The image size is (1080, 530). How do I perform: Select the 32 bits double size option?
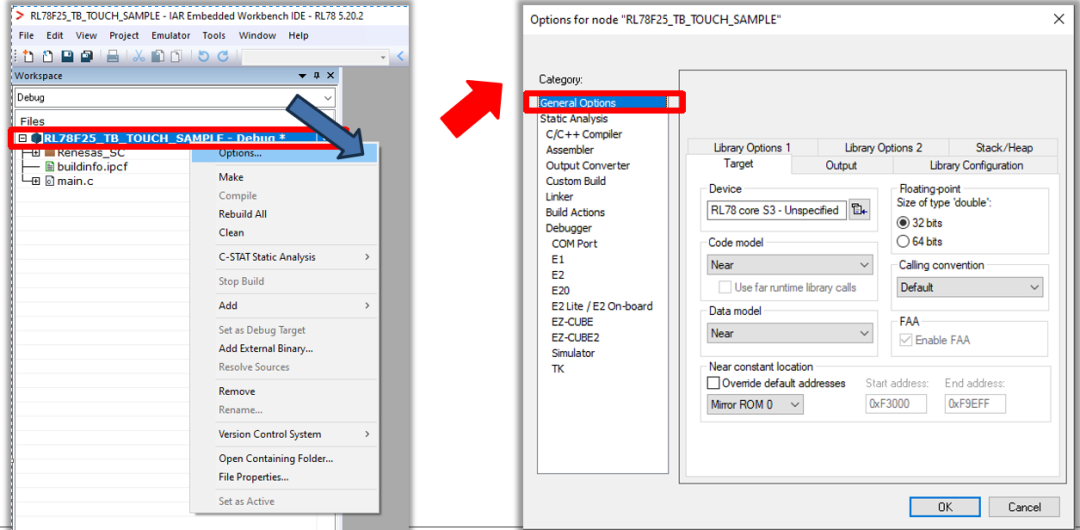point(903,223)
